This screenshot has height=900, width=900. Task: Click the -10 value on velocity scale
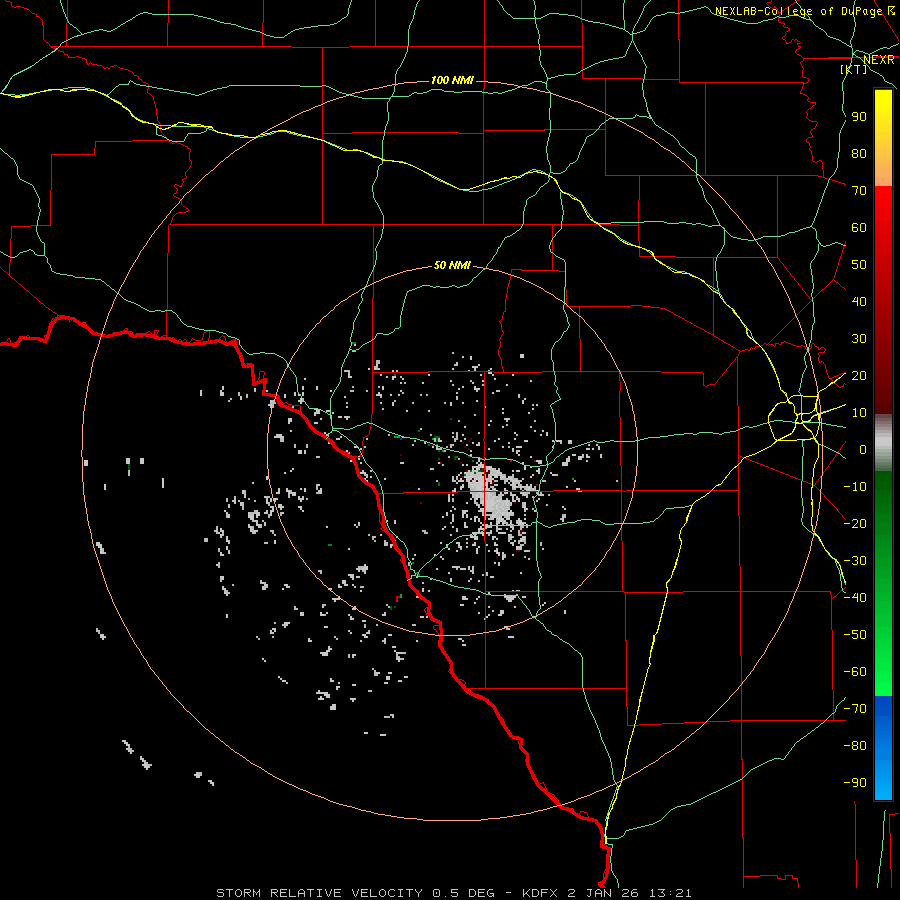[855, 487]
